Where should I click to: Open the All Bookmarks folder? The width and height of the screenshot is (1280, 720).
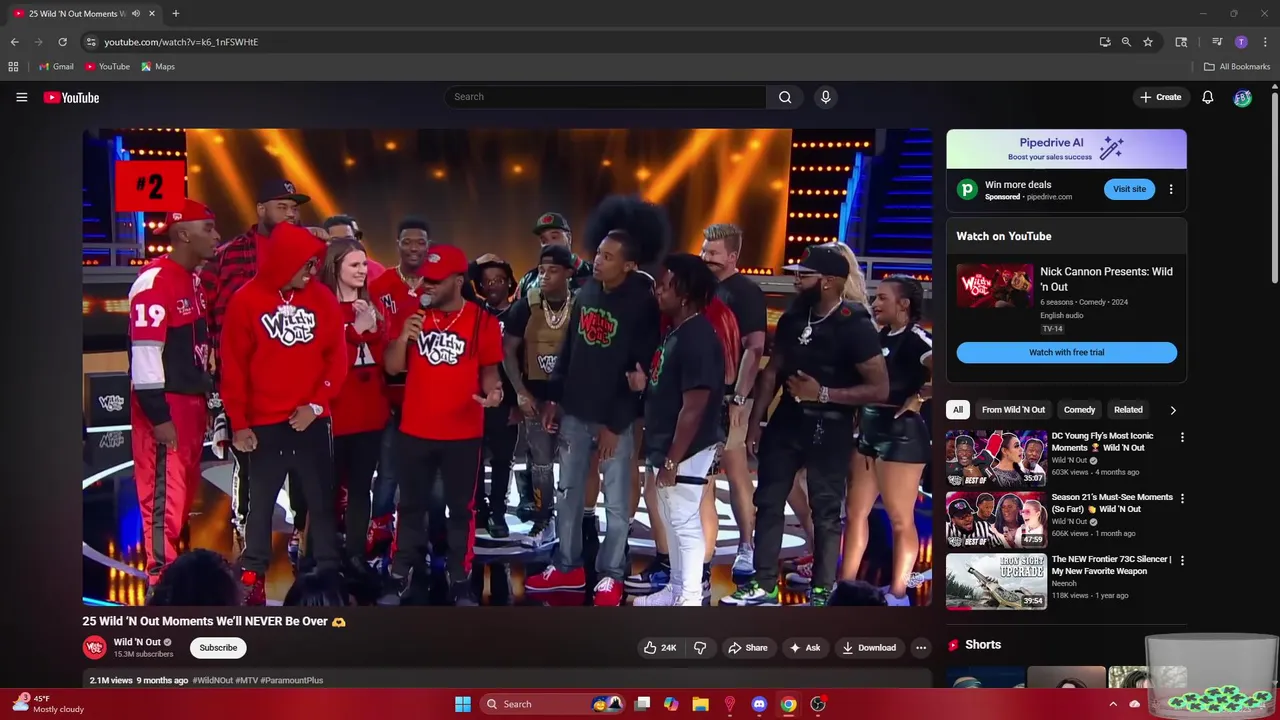tap(1236, 67)
